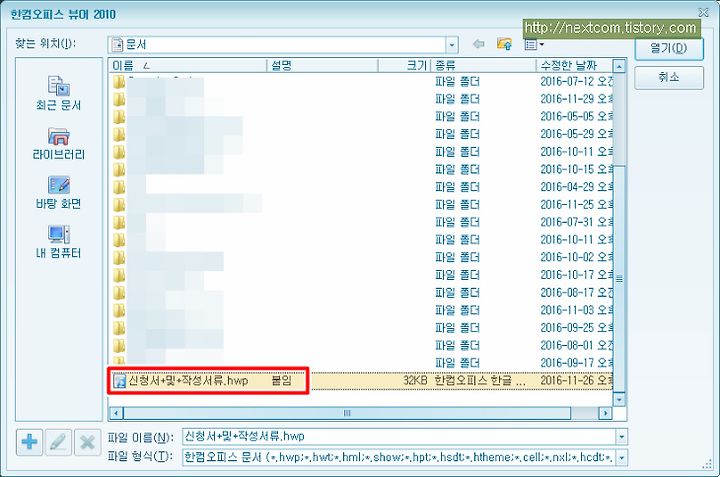Jump to the Desktop (바탕 화면) location
Screen dimensions: 720x477
pos(58,193)
